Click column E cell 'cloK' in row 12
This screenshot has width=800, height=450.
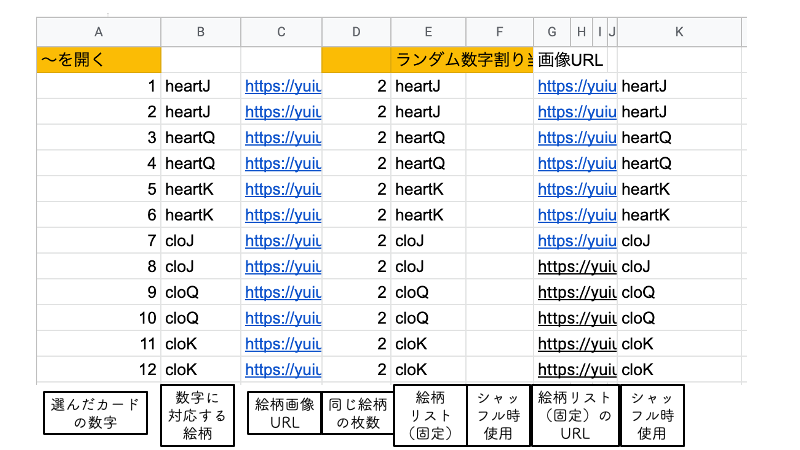pyautogui.click(x=428, y=370)
